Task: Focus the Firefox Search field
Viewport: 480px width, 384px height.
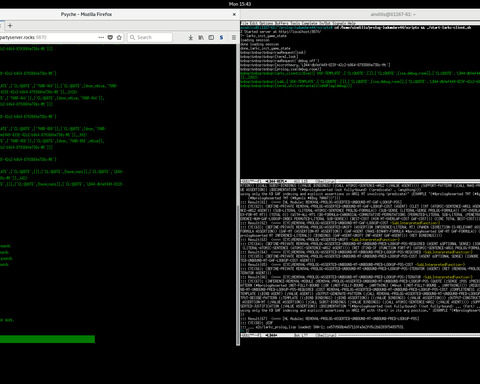Action: 150,37
